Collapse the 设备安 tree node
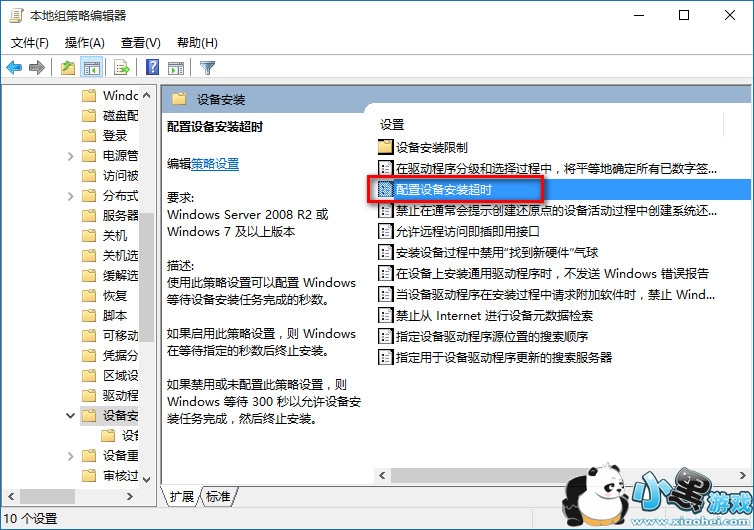754x530 pixels. pyautogui.click(x=70, y=416)
